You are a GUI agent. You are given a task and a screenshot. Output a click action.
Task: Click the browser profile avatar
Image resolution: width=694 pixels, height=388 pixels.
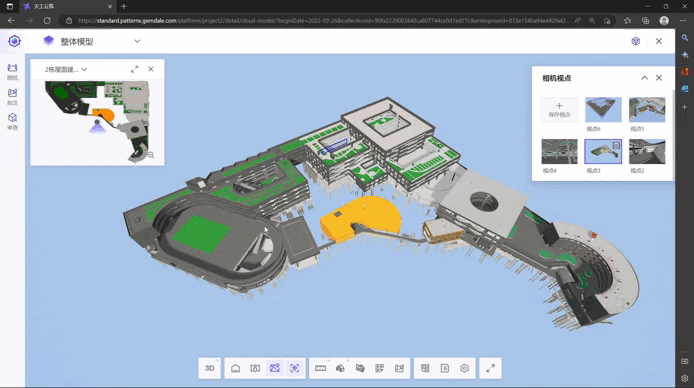click(664, 20)
